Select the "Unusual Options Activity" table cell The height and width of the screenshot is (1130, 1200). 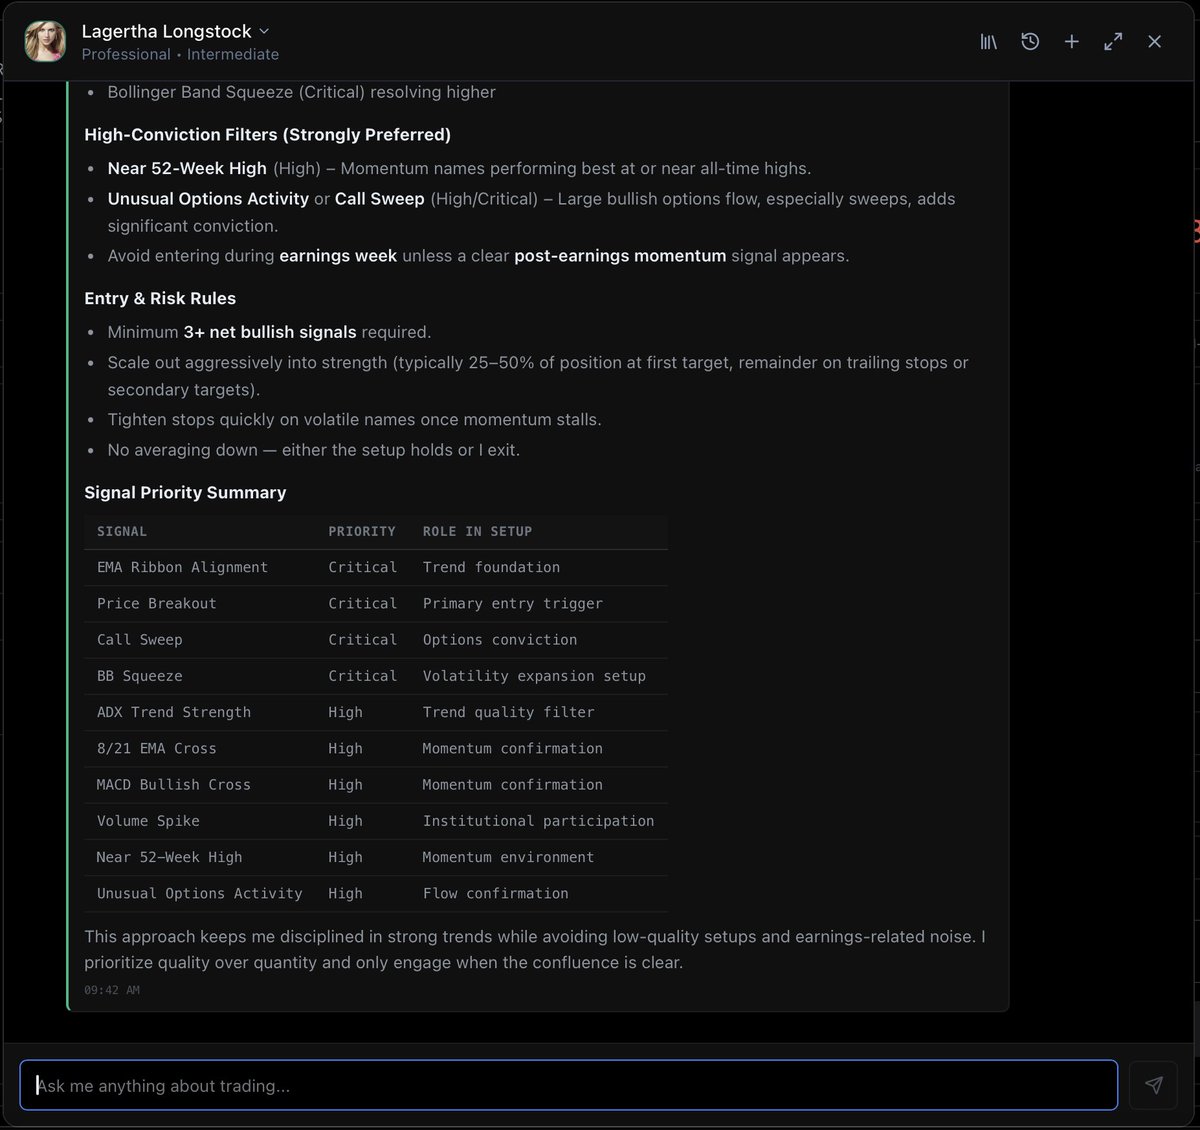tap(199, 893)
